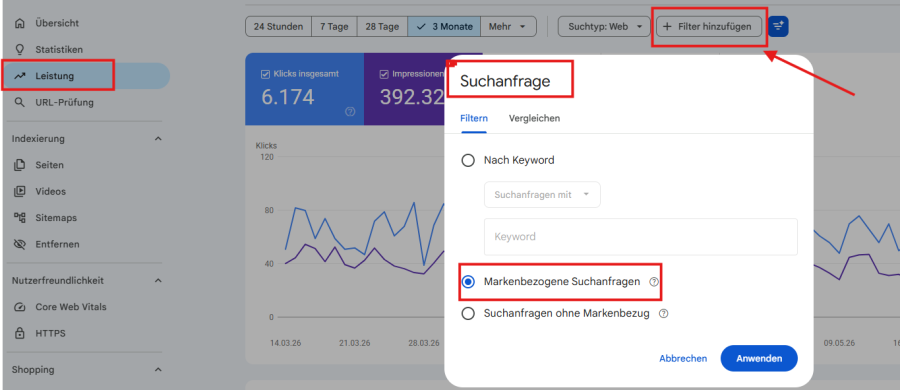Switch to the Filtern tab
Image resolution: width=900 pixels, height=390 pixels.
point(474,119)
